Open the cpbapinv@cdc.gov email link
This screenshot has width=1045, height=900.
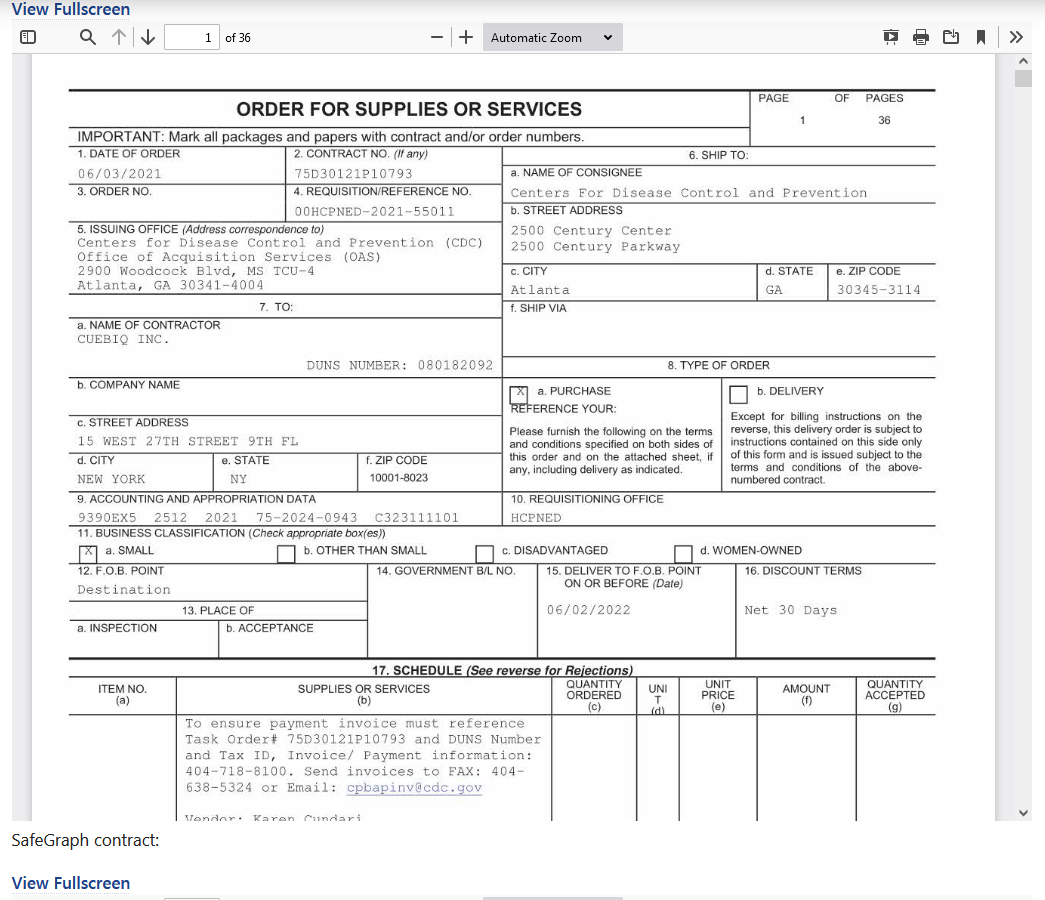[x=414, y=787]
